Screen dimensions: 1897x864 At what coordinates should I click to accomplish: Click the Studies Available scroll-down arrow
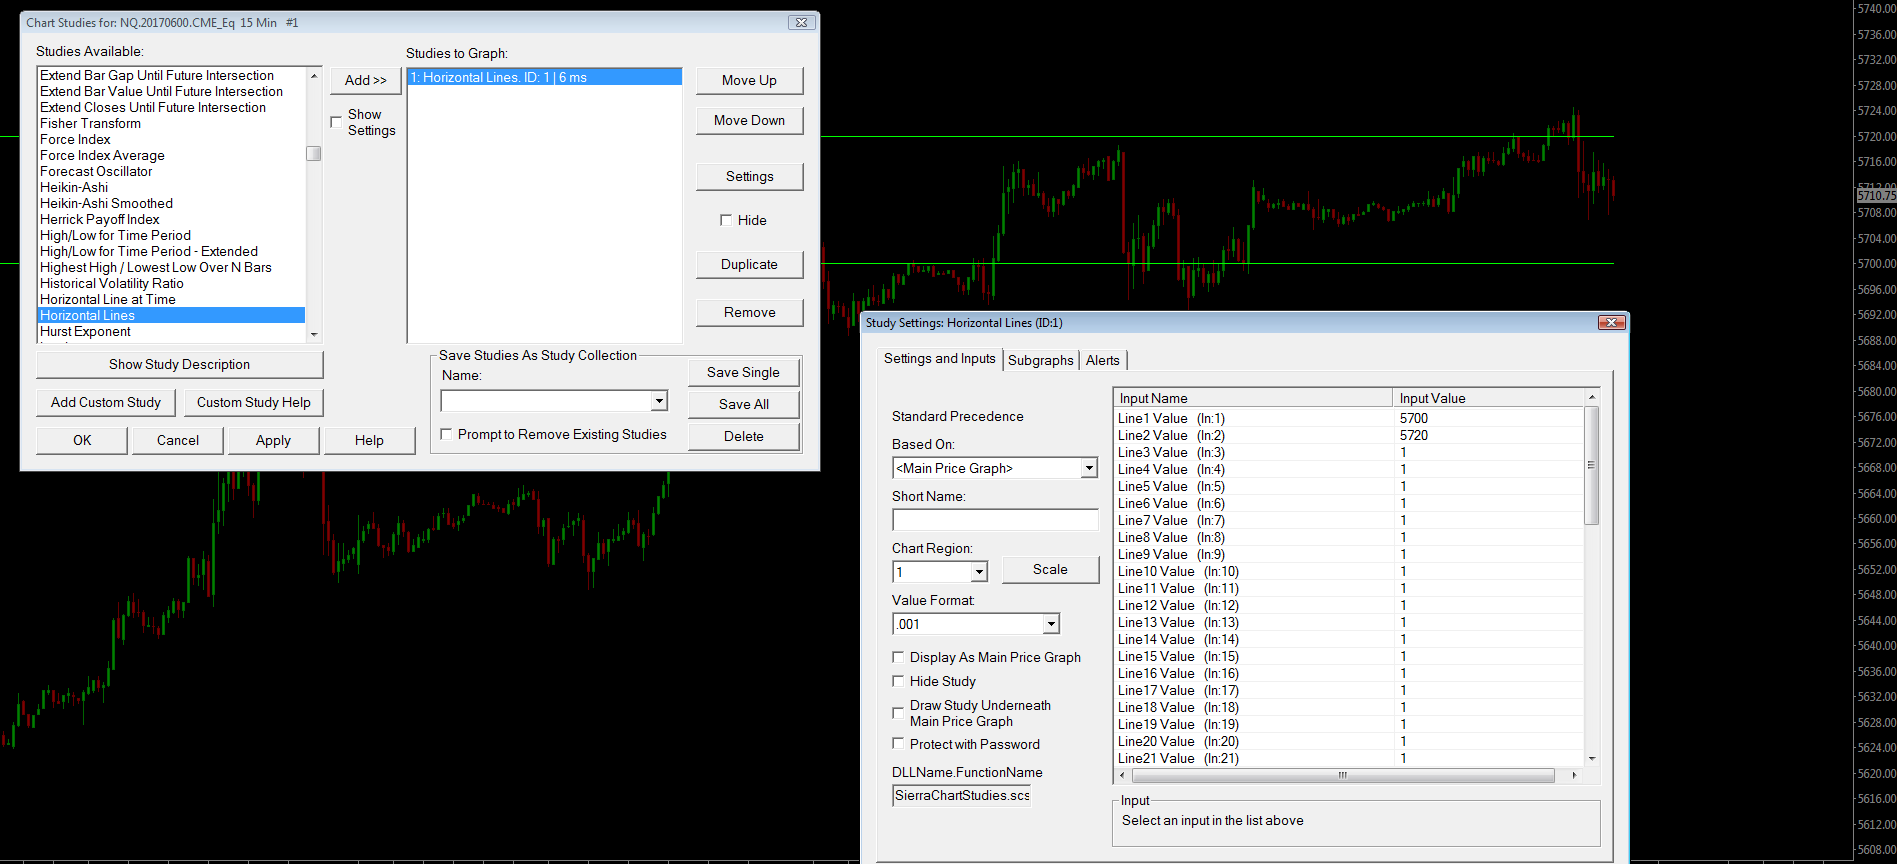(314, 335)
